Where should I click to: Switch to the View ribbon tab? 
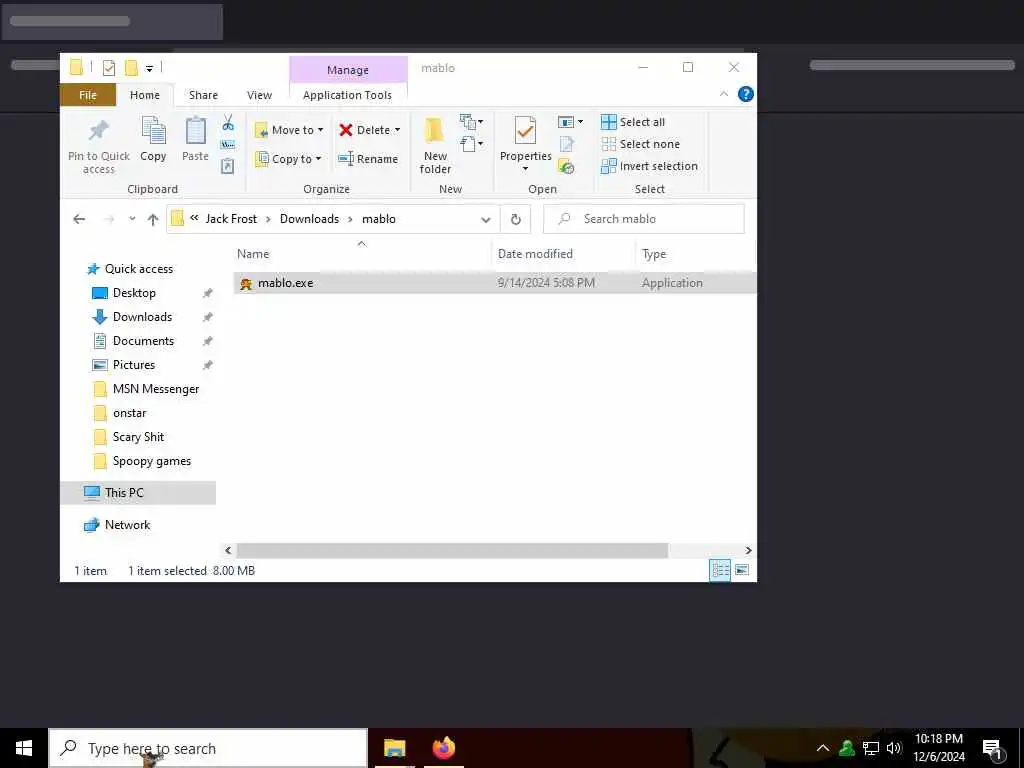click(259, 95)
